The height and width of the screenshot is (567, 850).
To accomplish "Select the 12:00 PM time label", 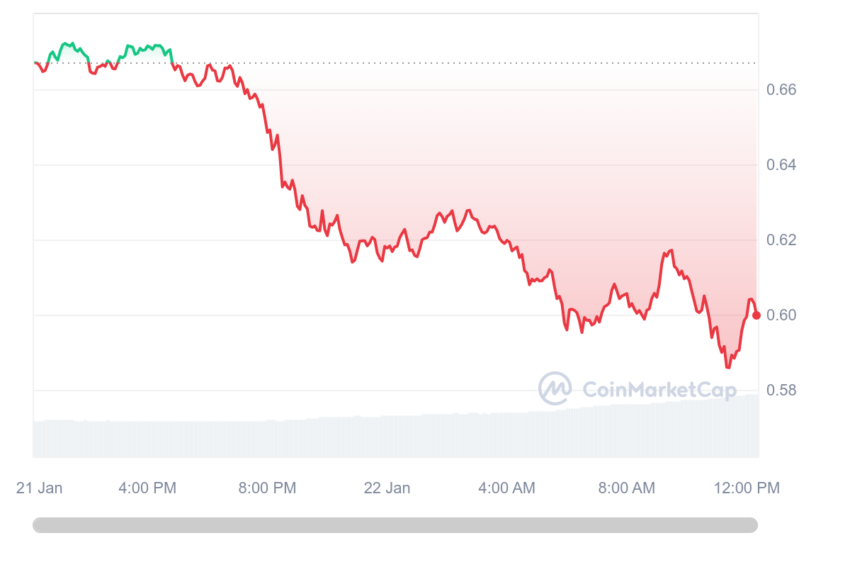I will click(x=747, y=488).
